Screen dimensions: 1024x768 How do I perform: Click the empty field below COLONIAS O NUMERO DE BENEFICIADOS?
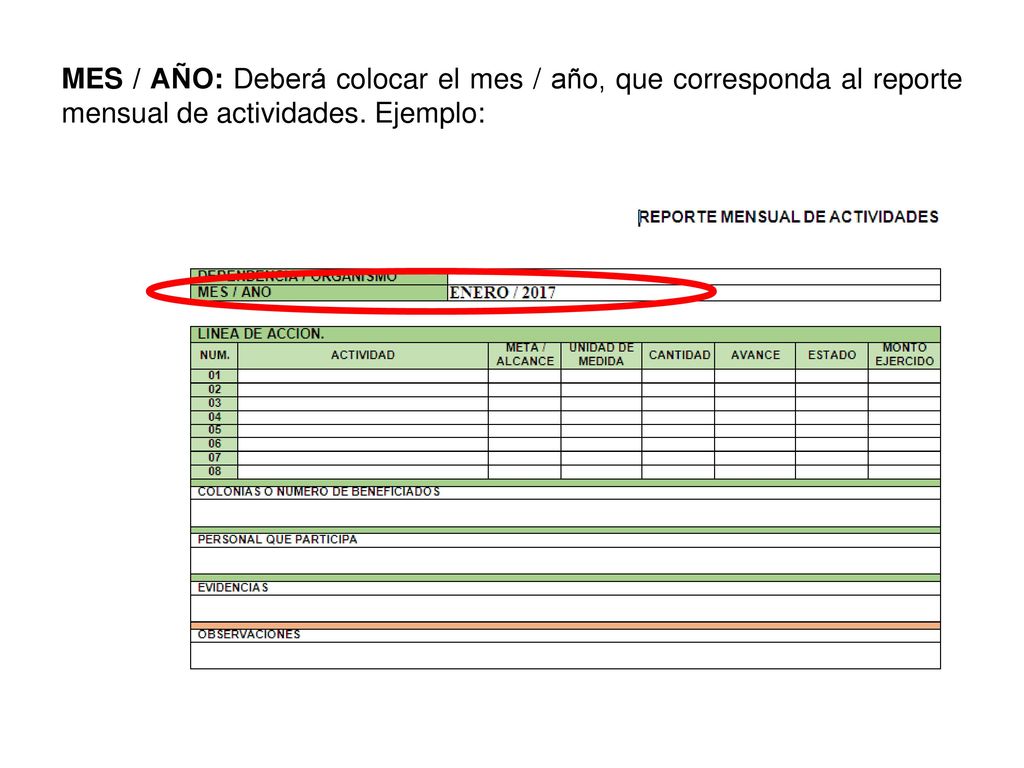[x=566, y=513]
